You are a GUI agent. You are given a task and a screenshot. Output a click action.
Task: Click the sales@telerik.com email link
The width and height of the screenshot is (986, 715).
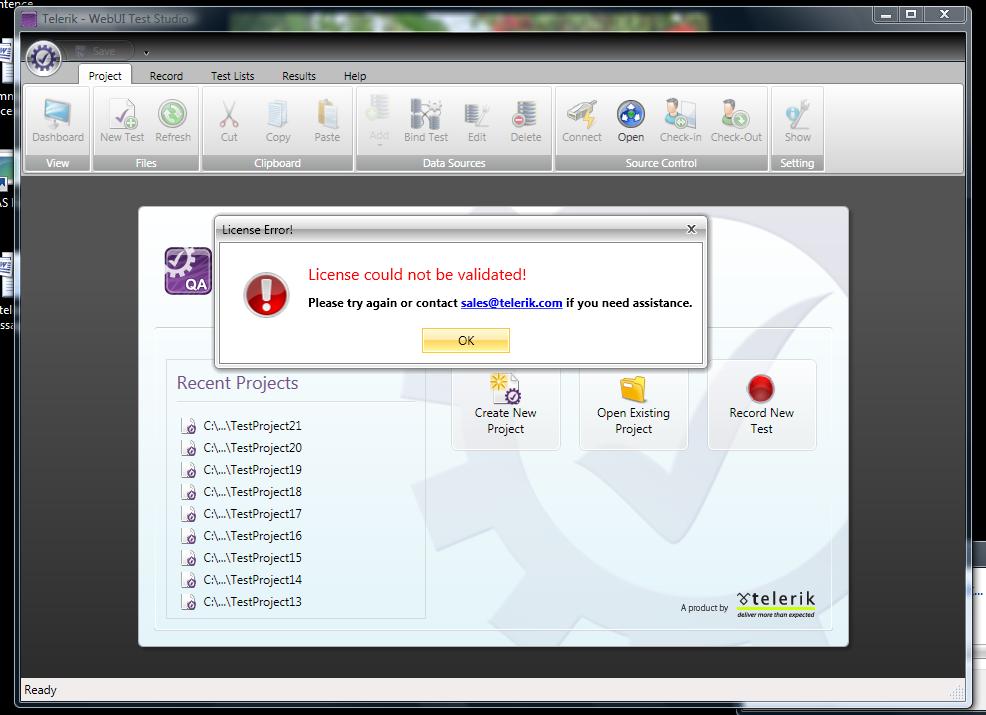pyautogui.click(x=511, y=302)
